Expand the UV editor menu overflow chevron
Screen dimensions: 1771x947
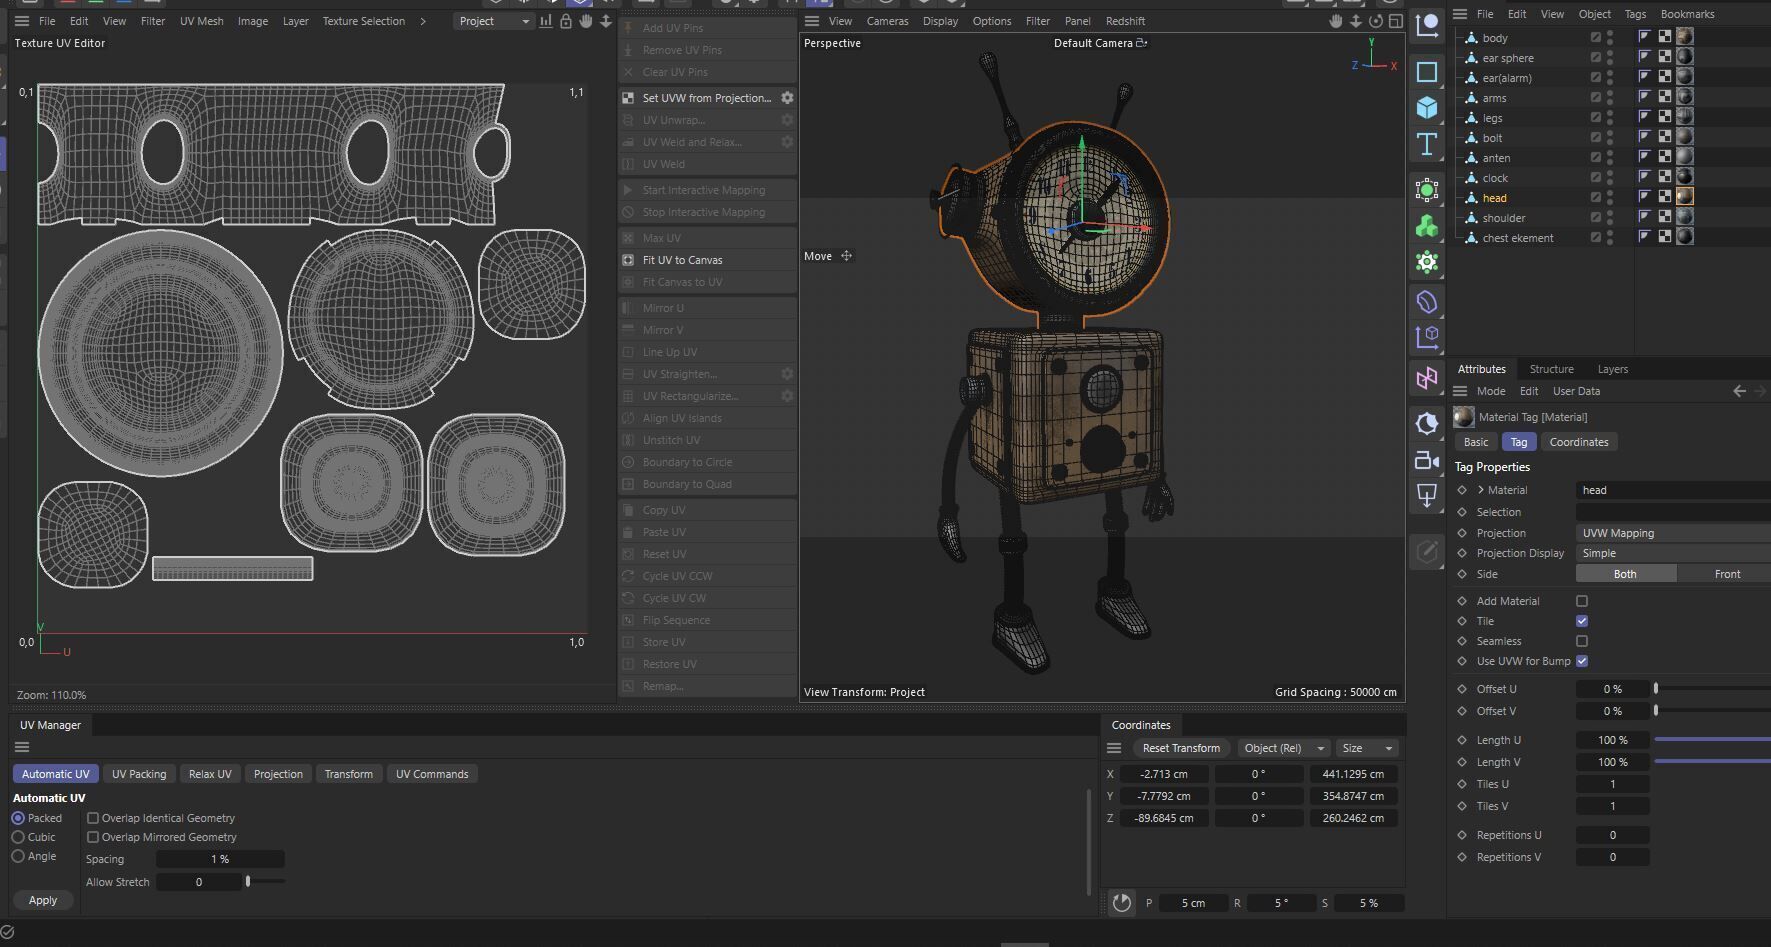coord(423,21)
